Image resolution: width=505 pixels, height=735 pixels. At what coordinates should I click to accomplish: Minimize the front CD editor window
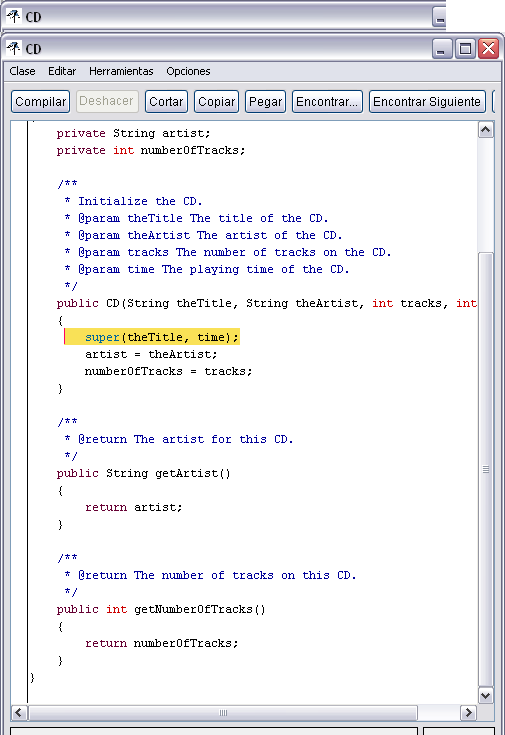(x=442, y=49)
